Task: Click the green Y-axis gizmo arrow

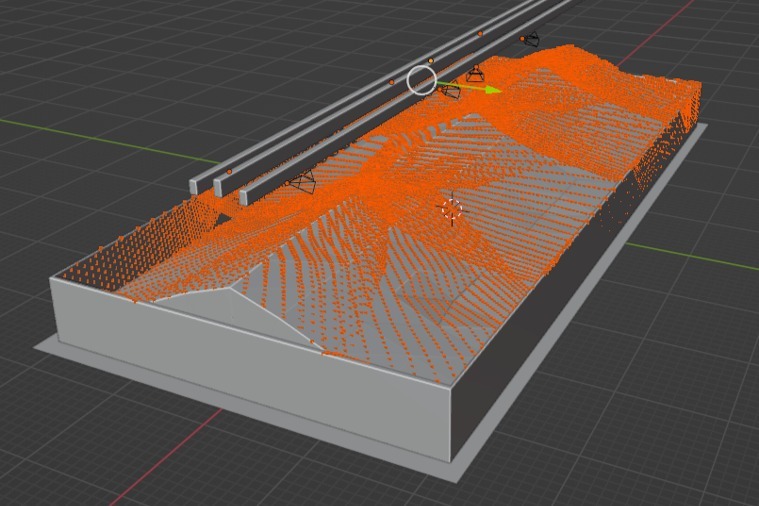Action: pyautogui.click(x=489, y=90)
